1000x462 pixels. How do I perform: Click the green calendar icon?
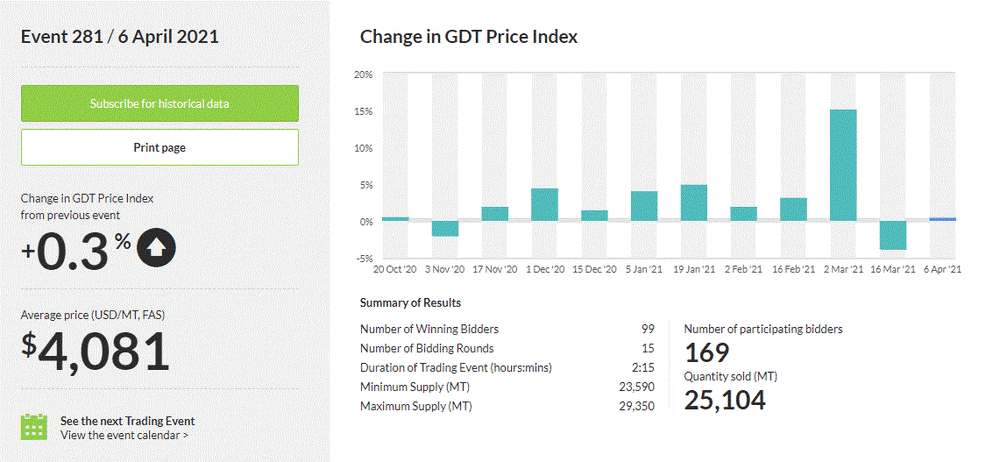point(35,427)
